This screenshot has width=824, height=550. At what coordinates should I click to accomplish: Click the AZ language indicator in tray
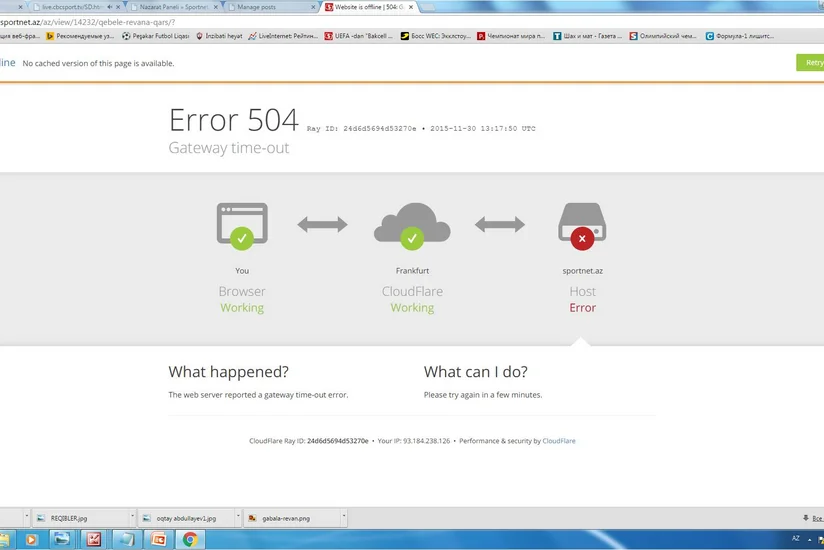pyautogui.click(x=796, y=538)
